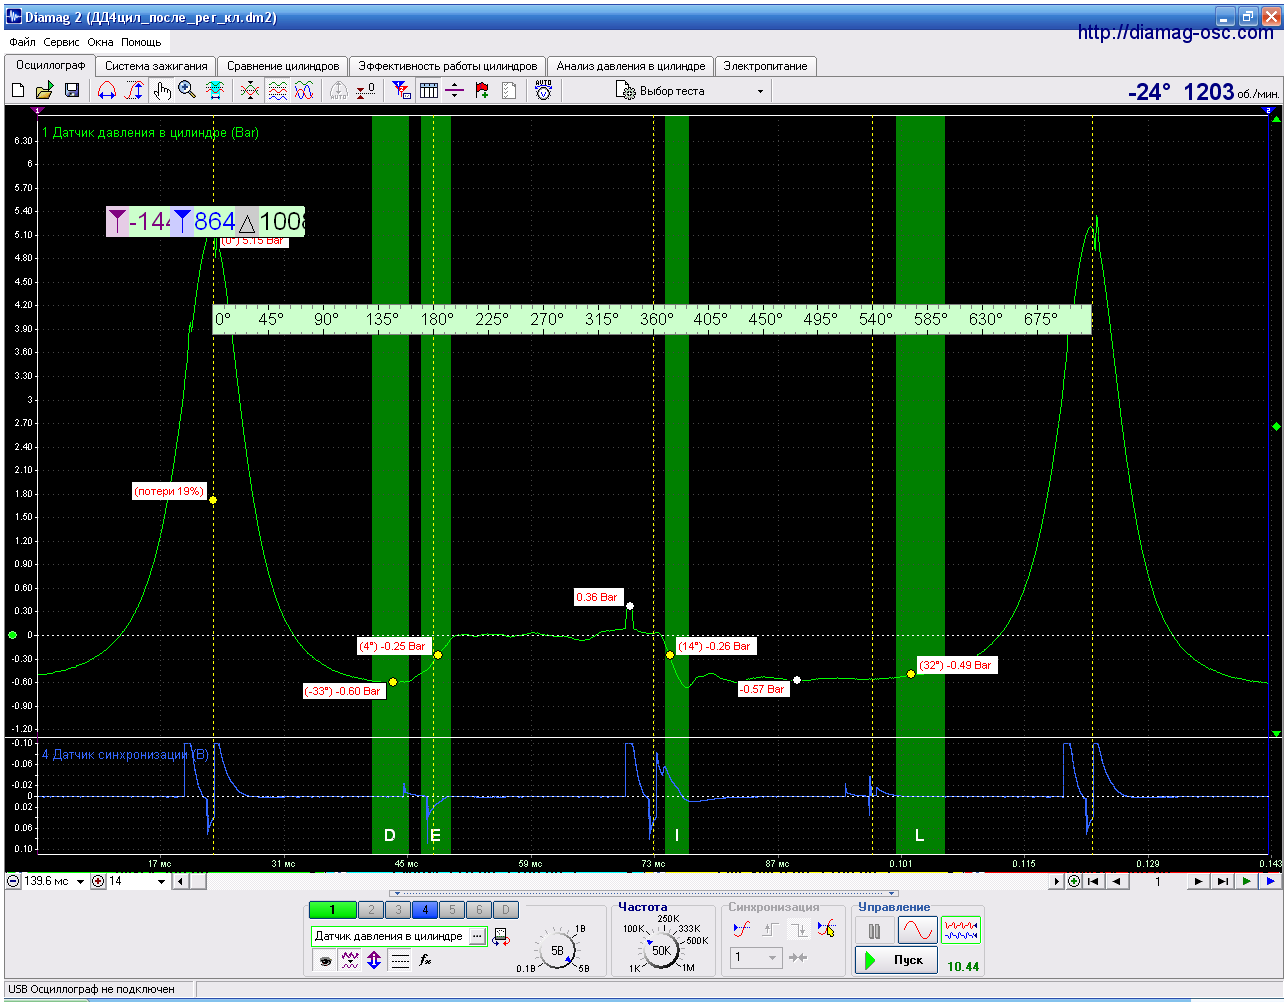Open the Синхронизация channel dropdown
The height and width of the screenshot is (1002, 1288).
click(755, 958)
